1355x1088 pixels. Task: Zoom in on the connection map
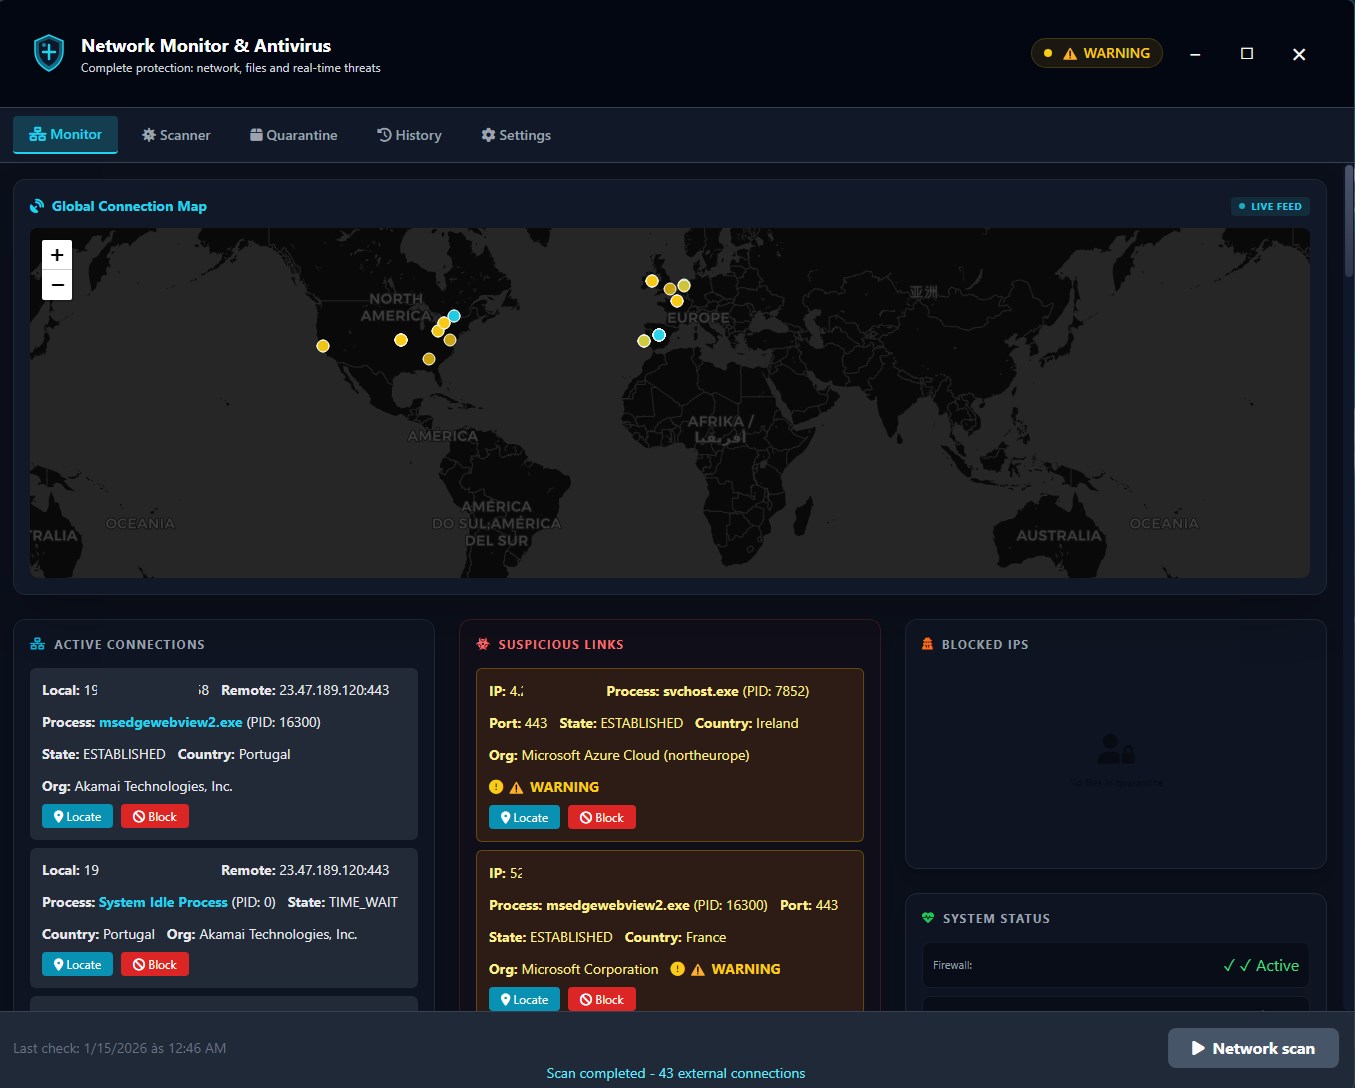tap(57, 255)
